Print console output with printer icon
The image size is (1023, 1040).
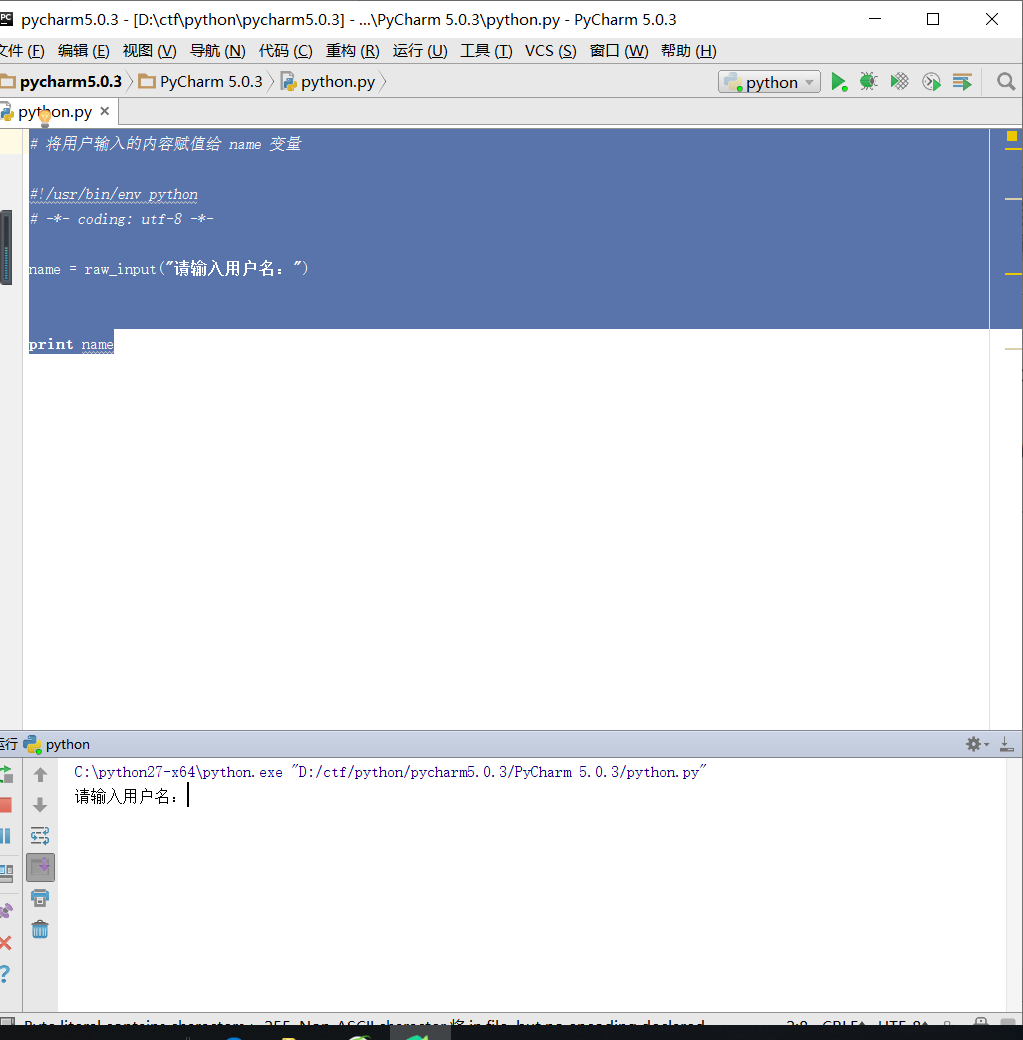pyautogui.click(x=40, y=898)
